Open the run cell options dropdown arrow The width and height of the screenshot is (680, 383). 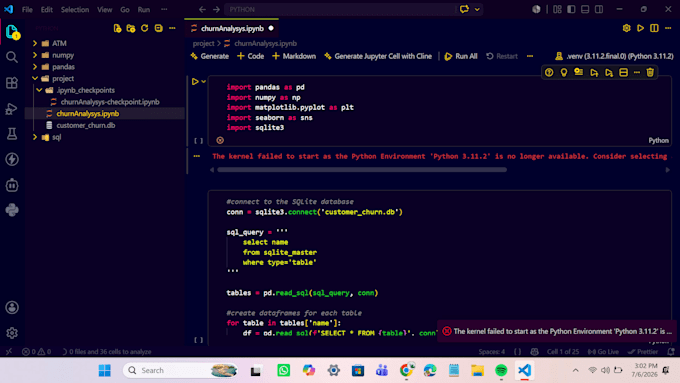[203, 82]
